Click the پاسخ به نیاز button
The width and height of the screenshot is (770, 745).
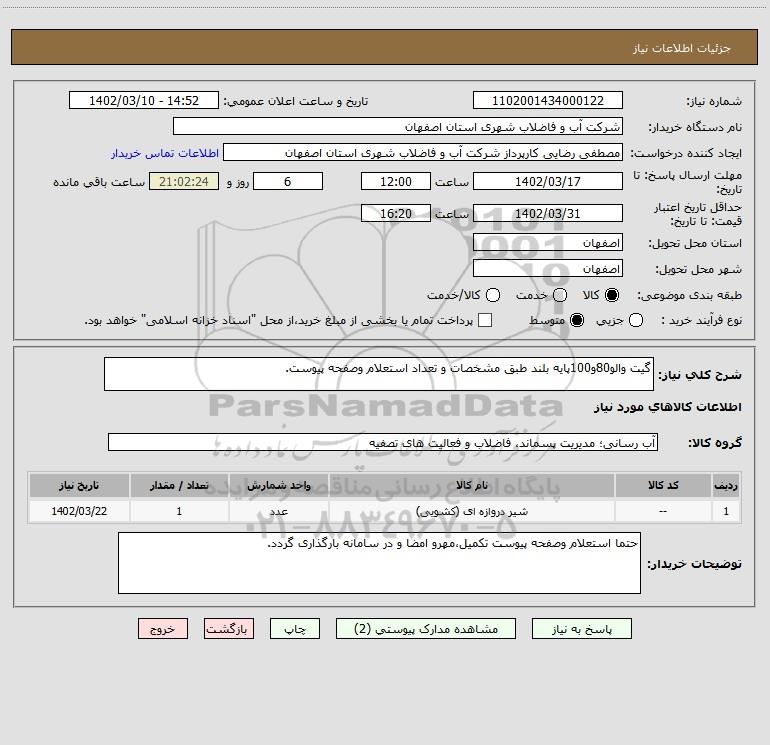tap(581, 629)
